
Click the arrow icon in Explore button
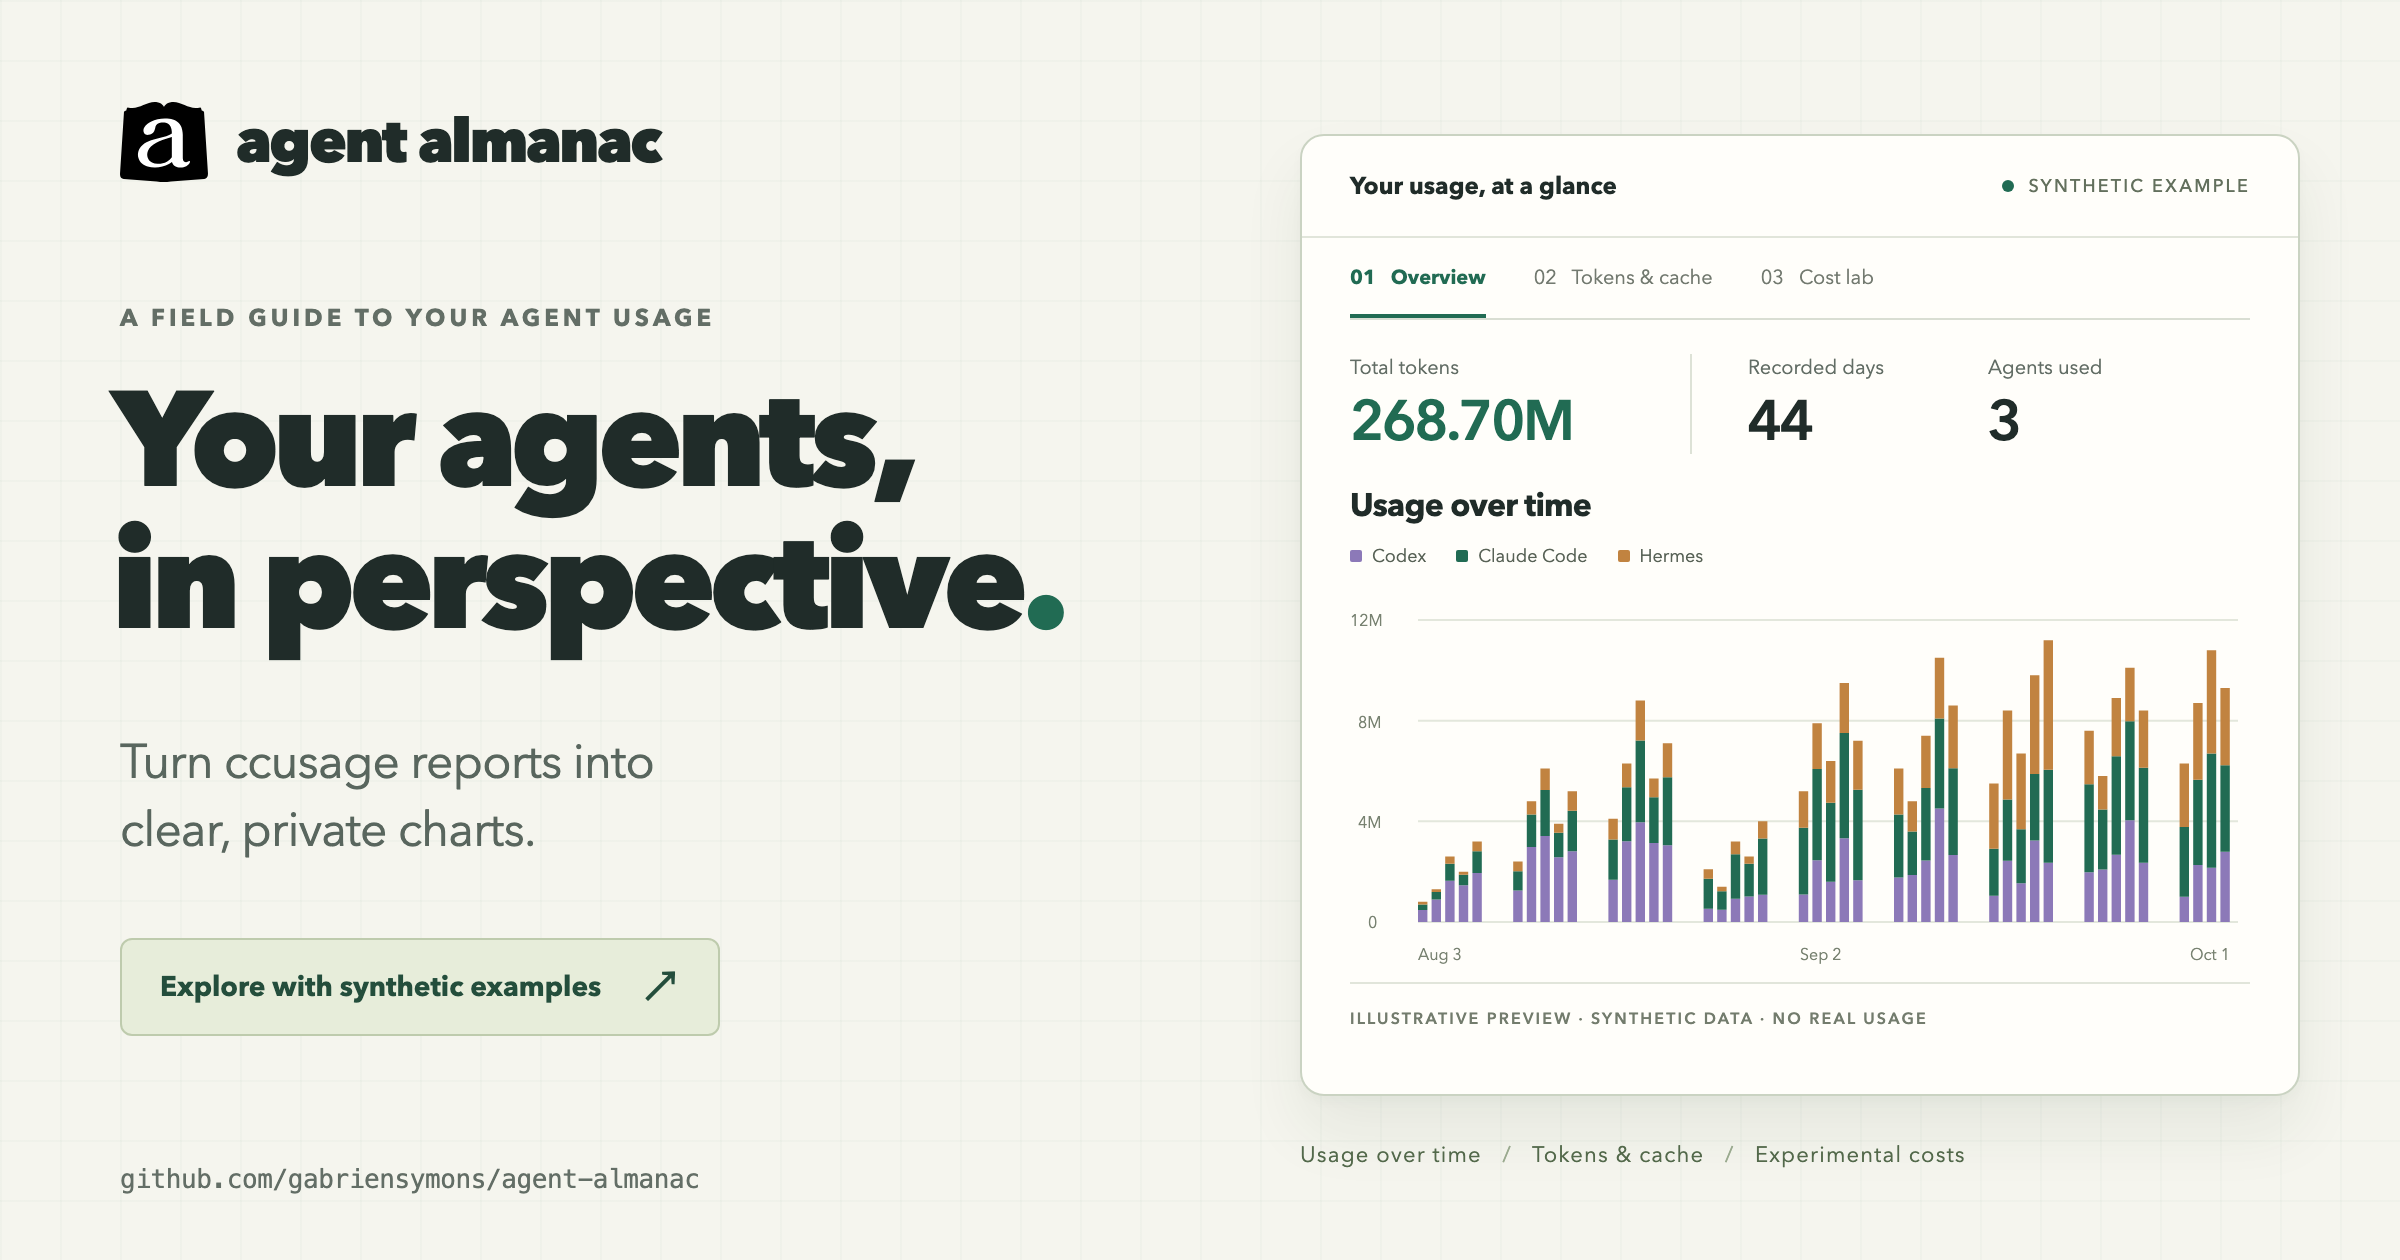[x=661, y=986]
